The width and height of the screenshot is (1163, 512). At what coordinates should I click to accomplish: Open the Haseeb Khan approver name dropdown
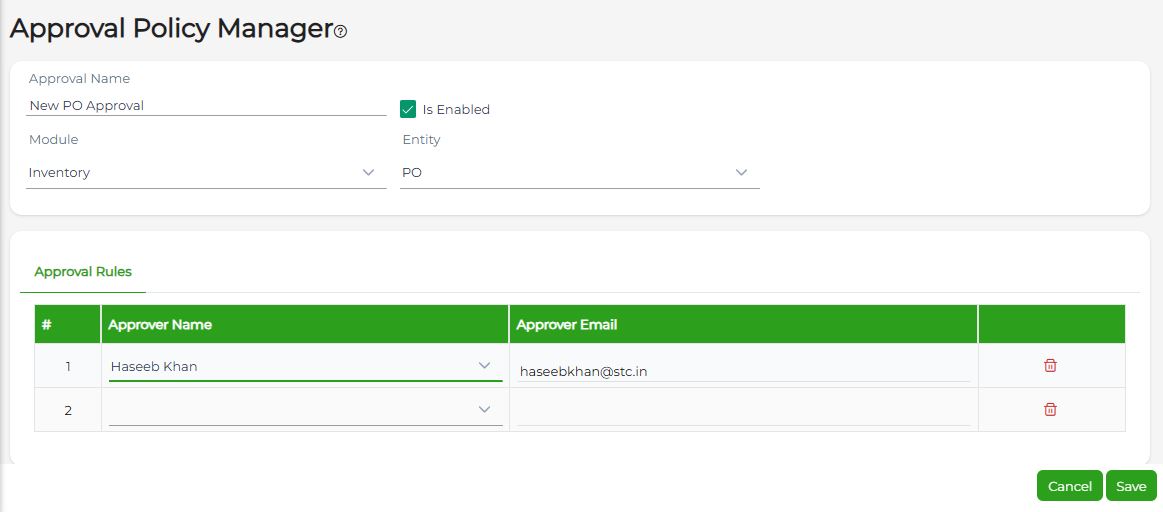(305, 366)
